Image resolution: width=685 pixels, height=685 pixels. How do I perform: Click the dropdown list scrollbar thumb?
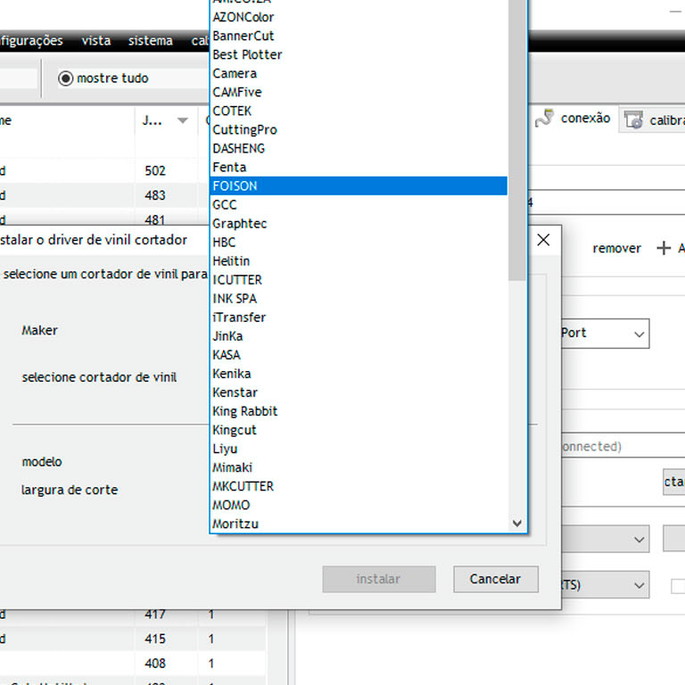pos(517,140)
